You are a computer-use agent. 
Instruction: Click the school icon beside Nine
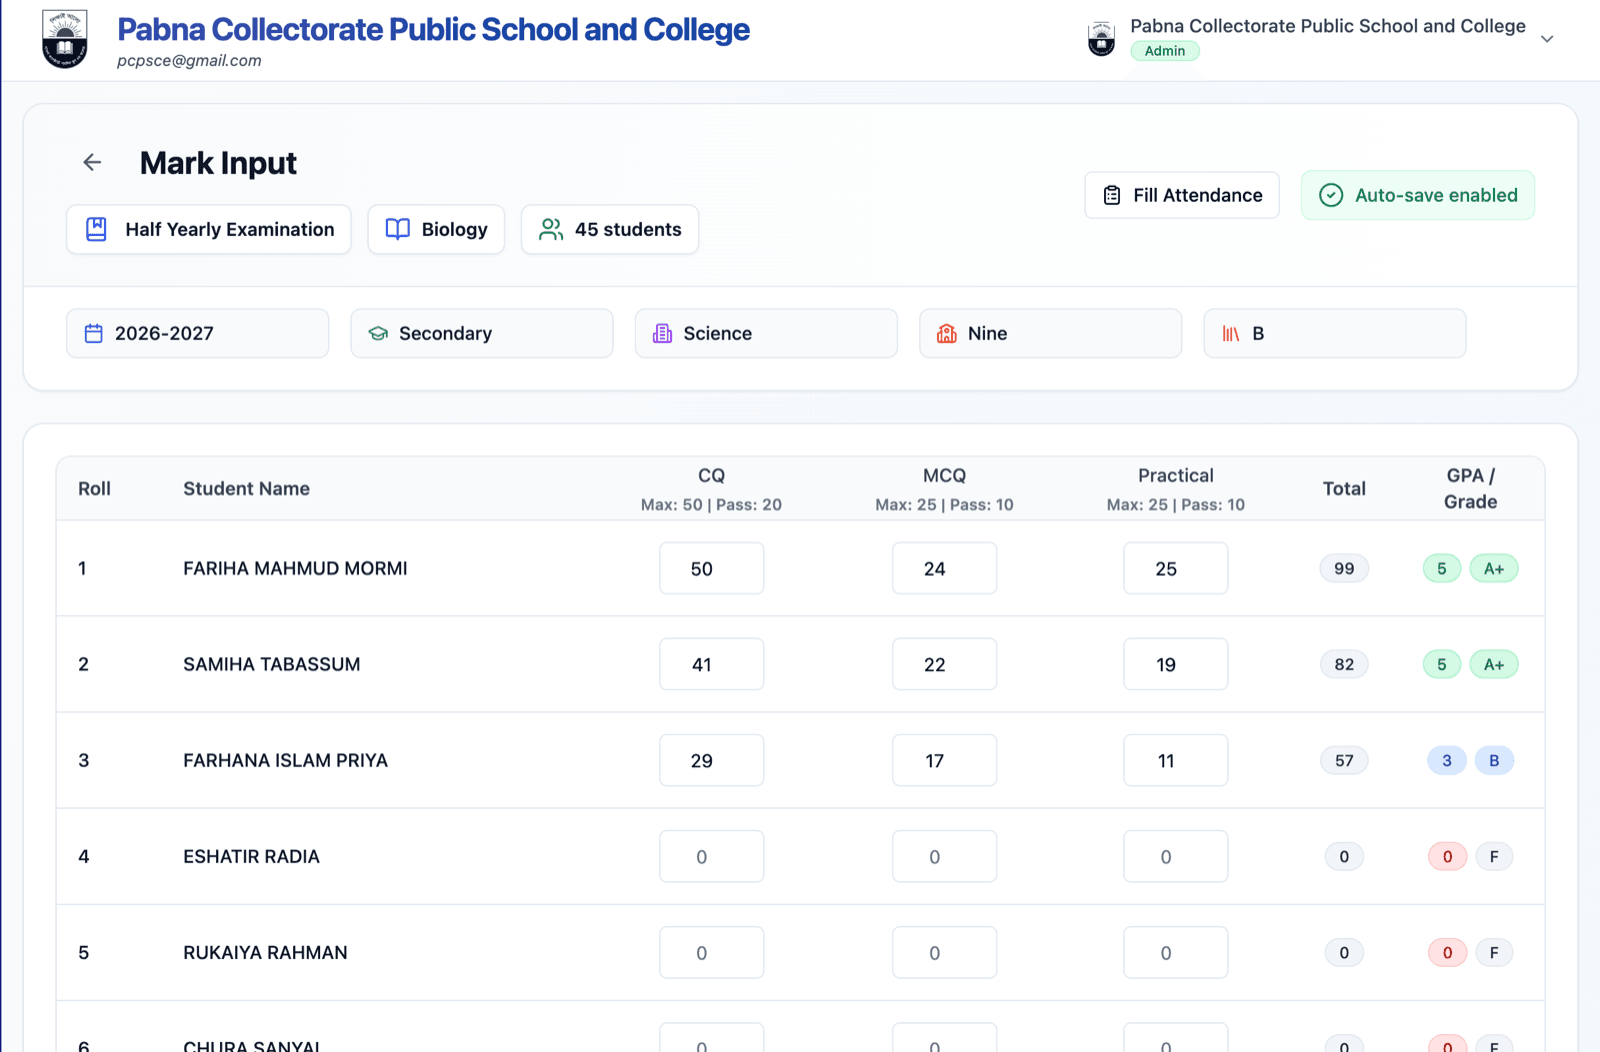(947, 333)
